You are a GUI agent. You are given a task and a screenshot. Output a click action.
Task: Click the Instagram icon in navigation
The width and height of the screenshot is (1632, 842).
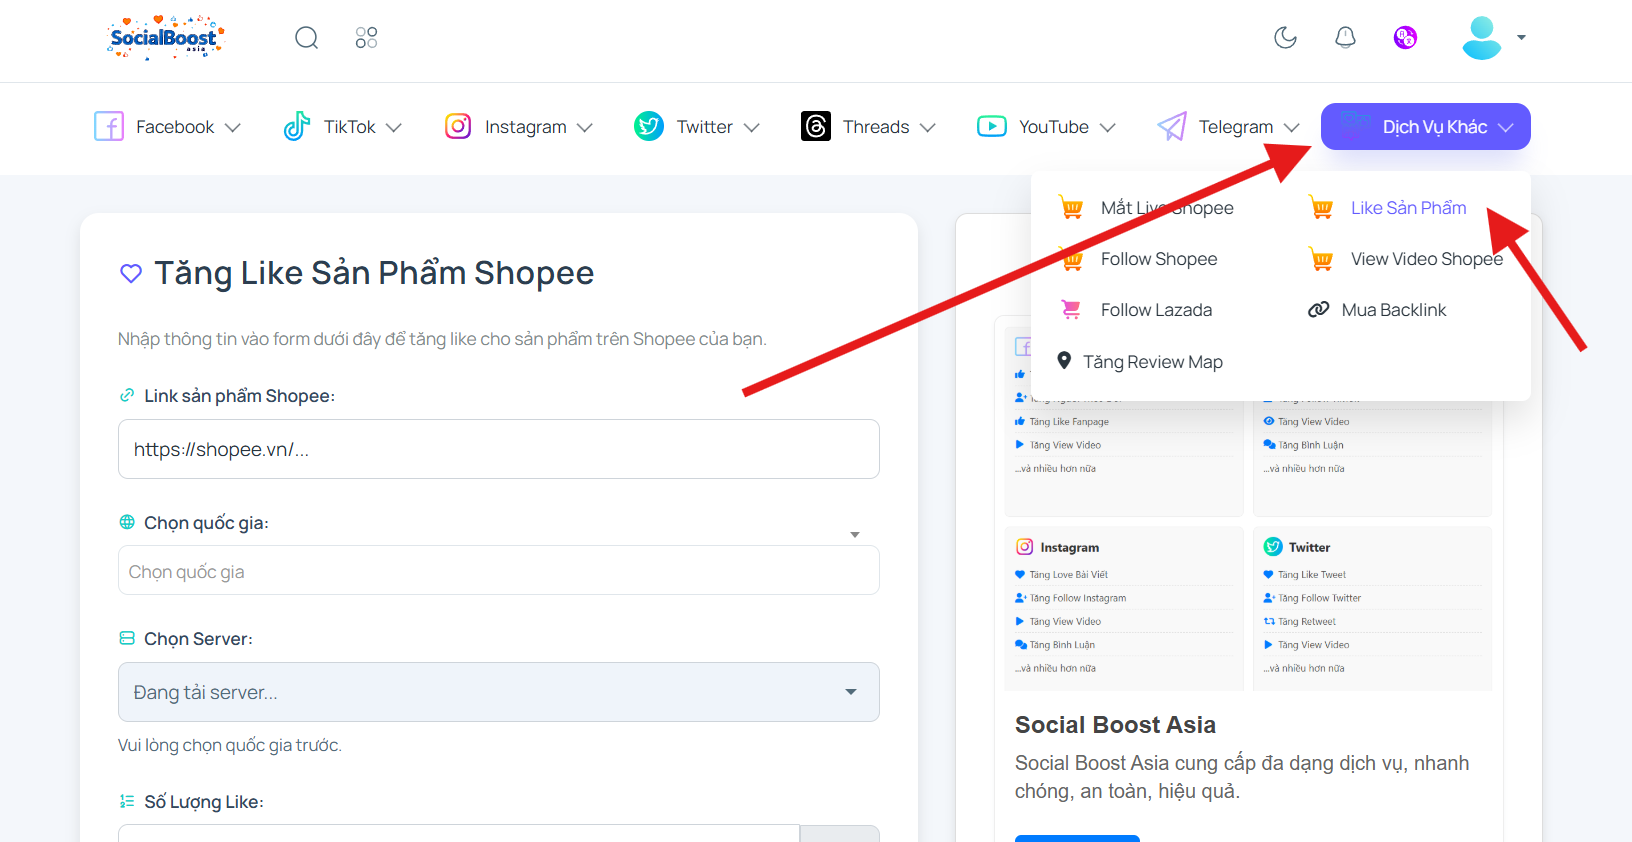pos(458,127)
